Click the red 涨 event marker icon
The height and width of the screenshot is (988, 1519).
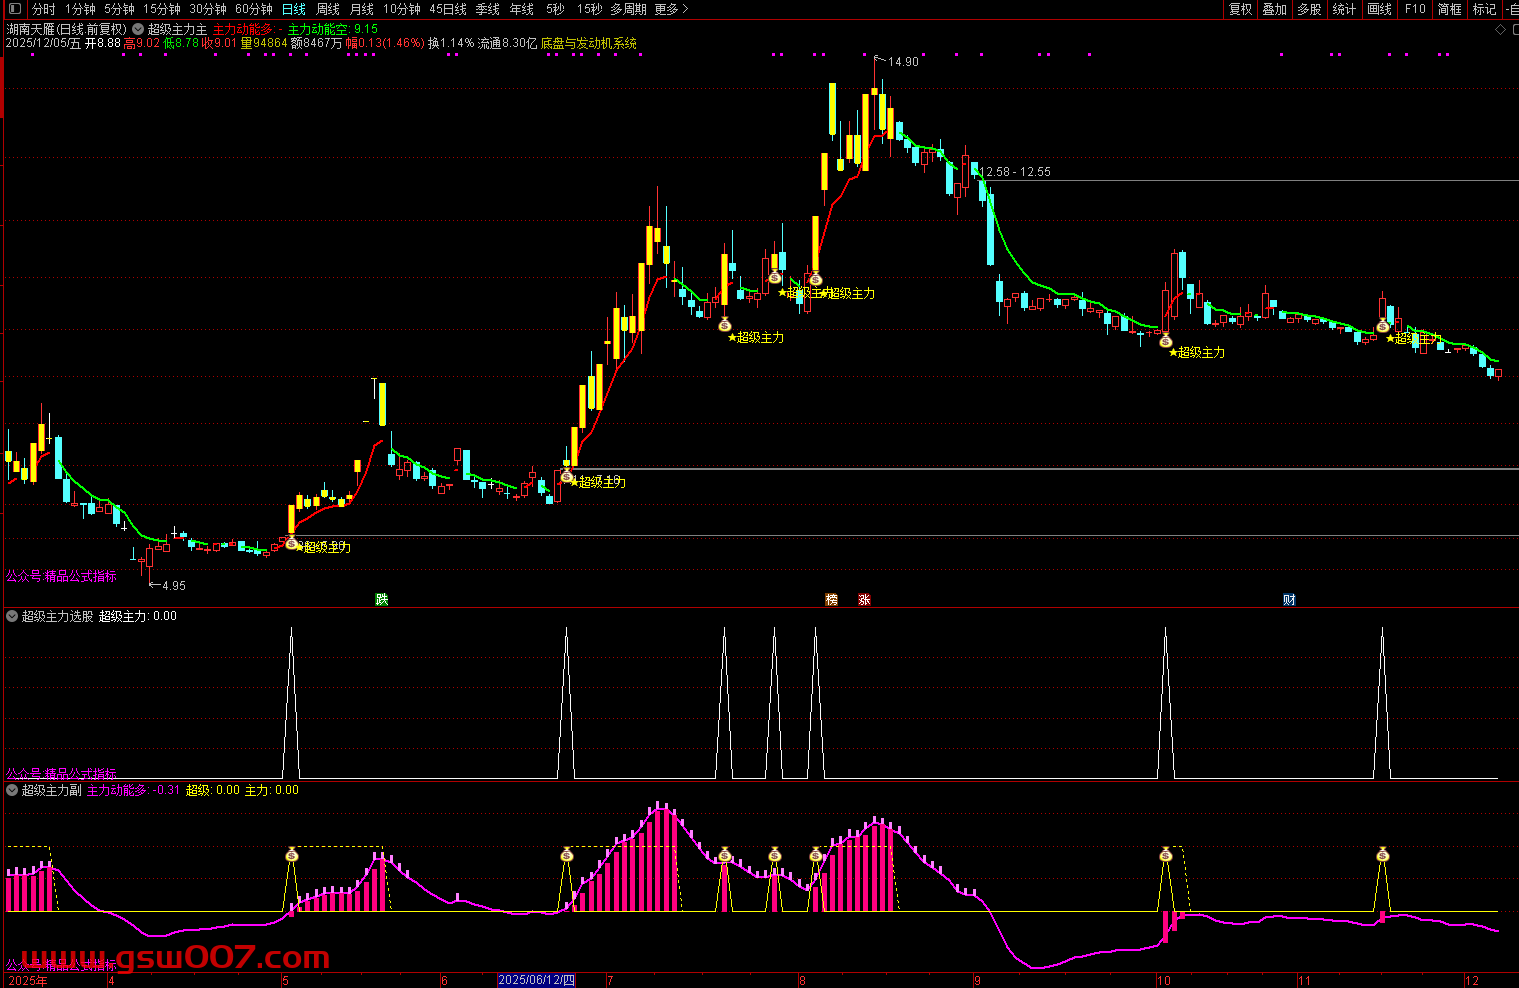[864, 600]
